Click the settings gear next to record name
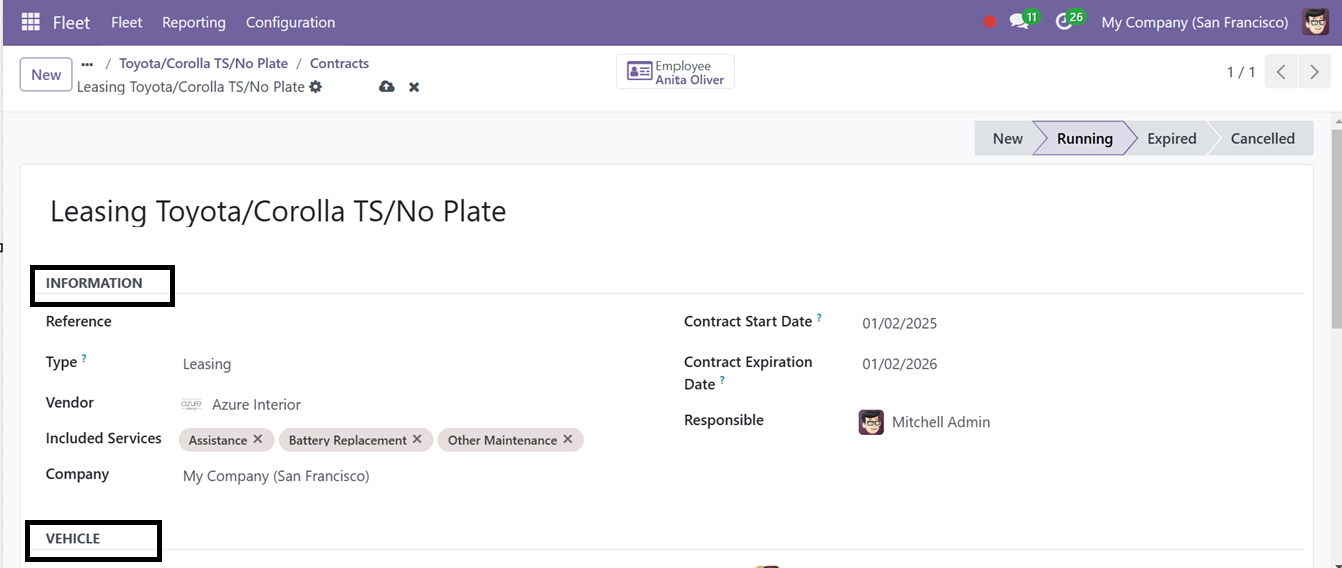 [316, 87]
